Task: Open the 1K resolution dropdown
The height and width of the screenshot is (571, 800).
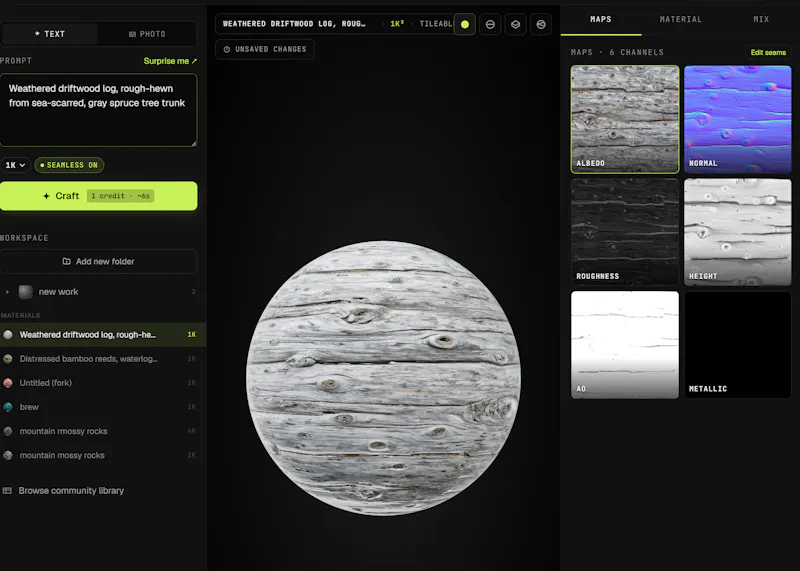Action: coord(15,165)
